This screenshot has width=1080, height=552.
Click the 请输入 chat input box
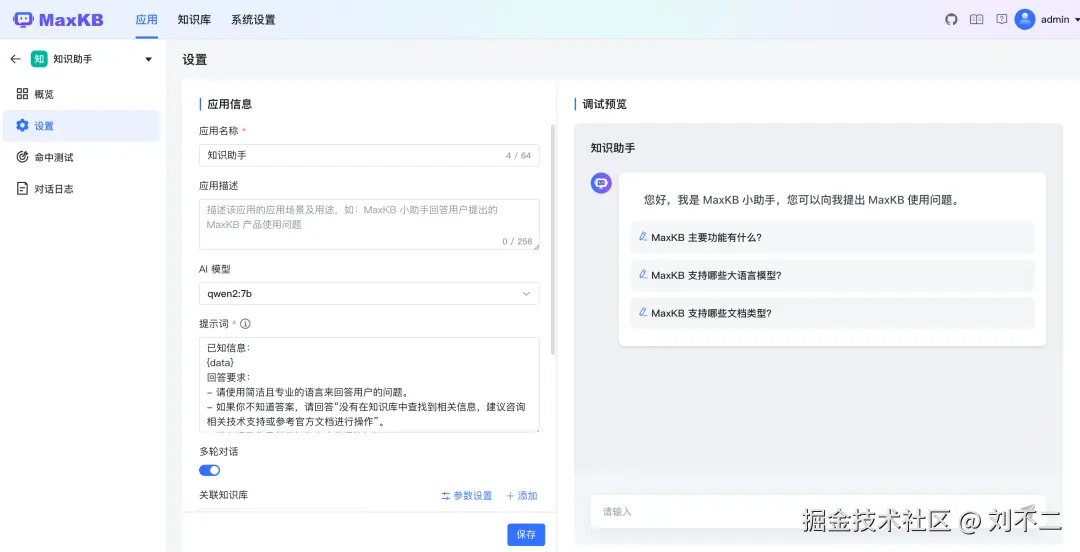(x=818, y=511)
